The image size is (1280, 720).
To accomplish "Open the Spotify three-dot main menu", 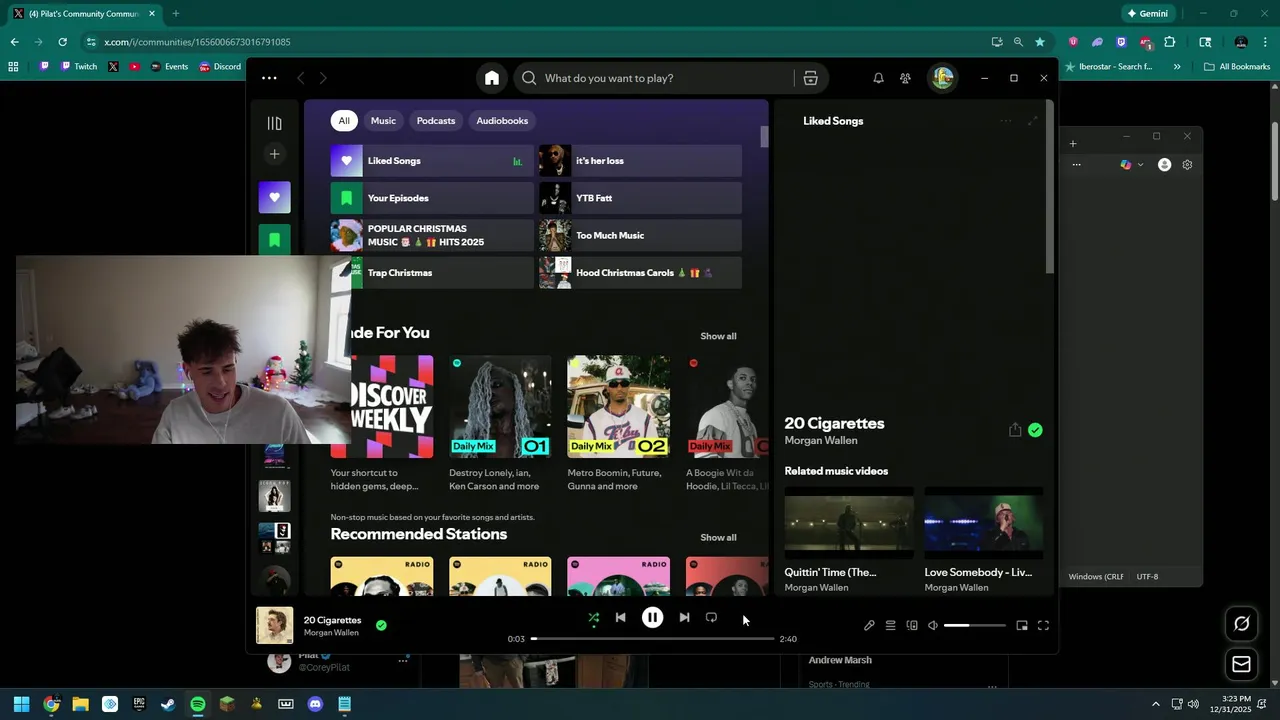I will tap(269, 78).
